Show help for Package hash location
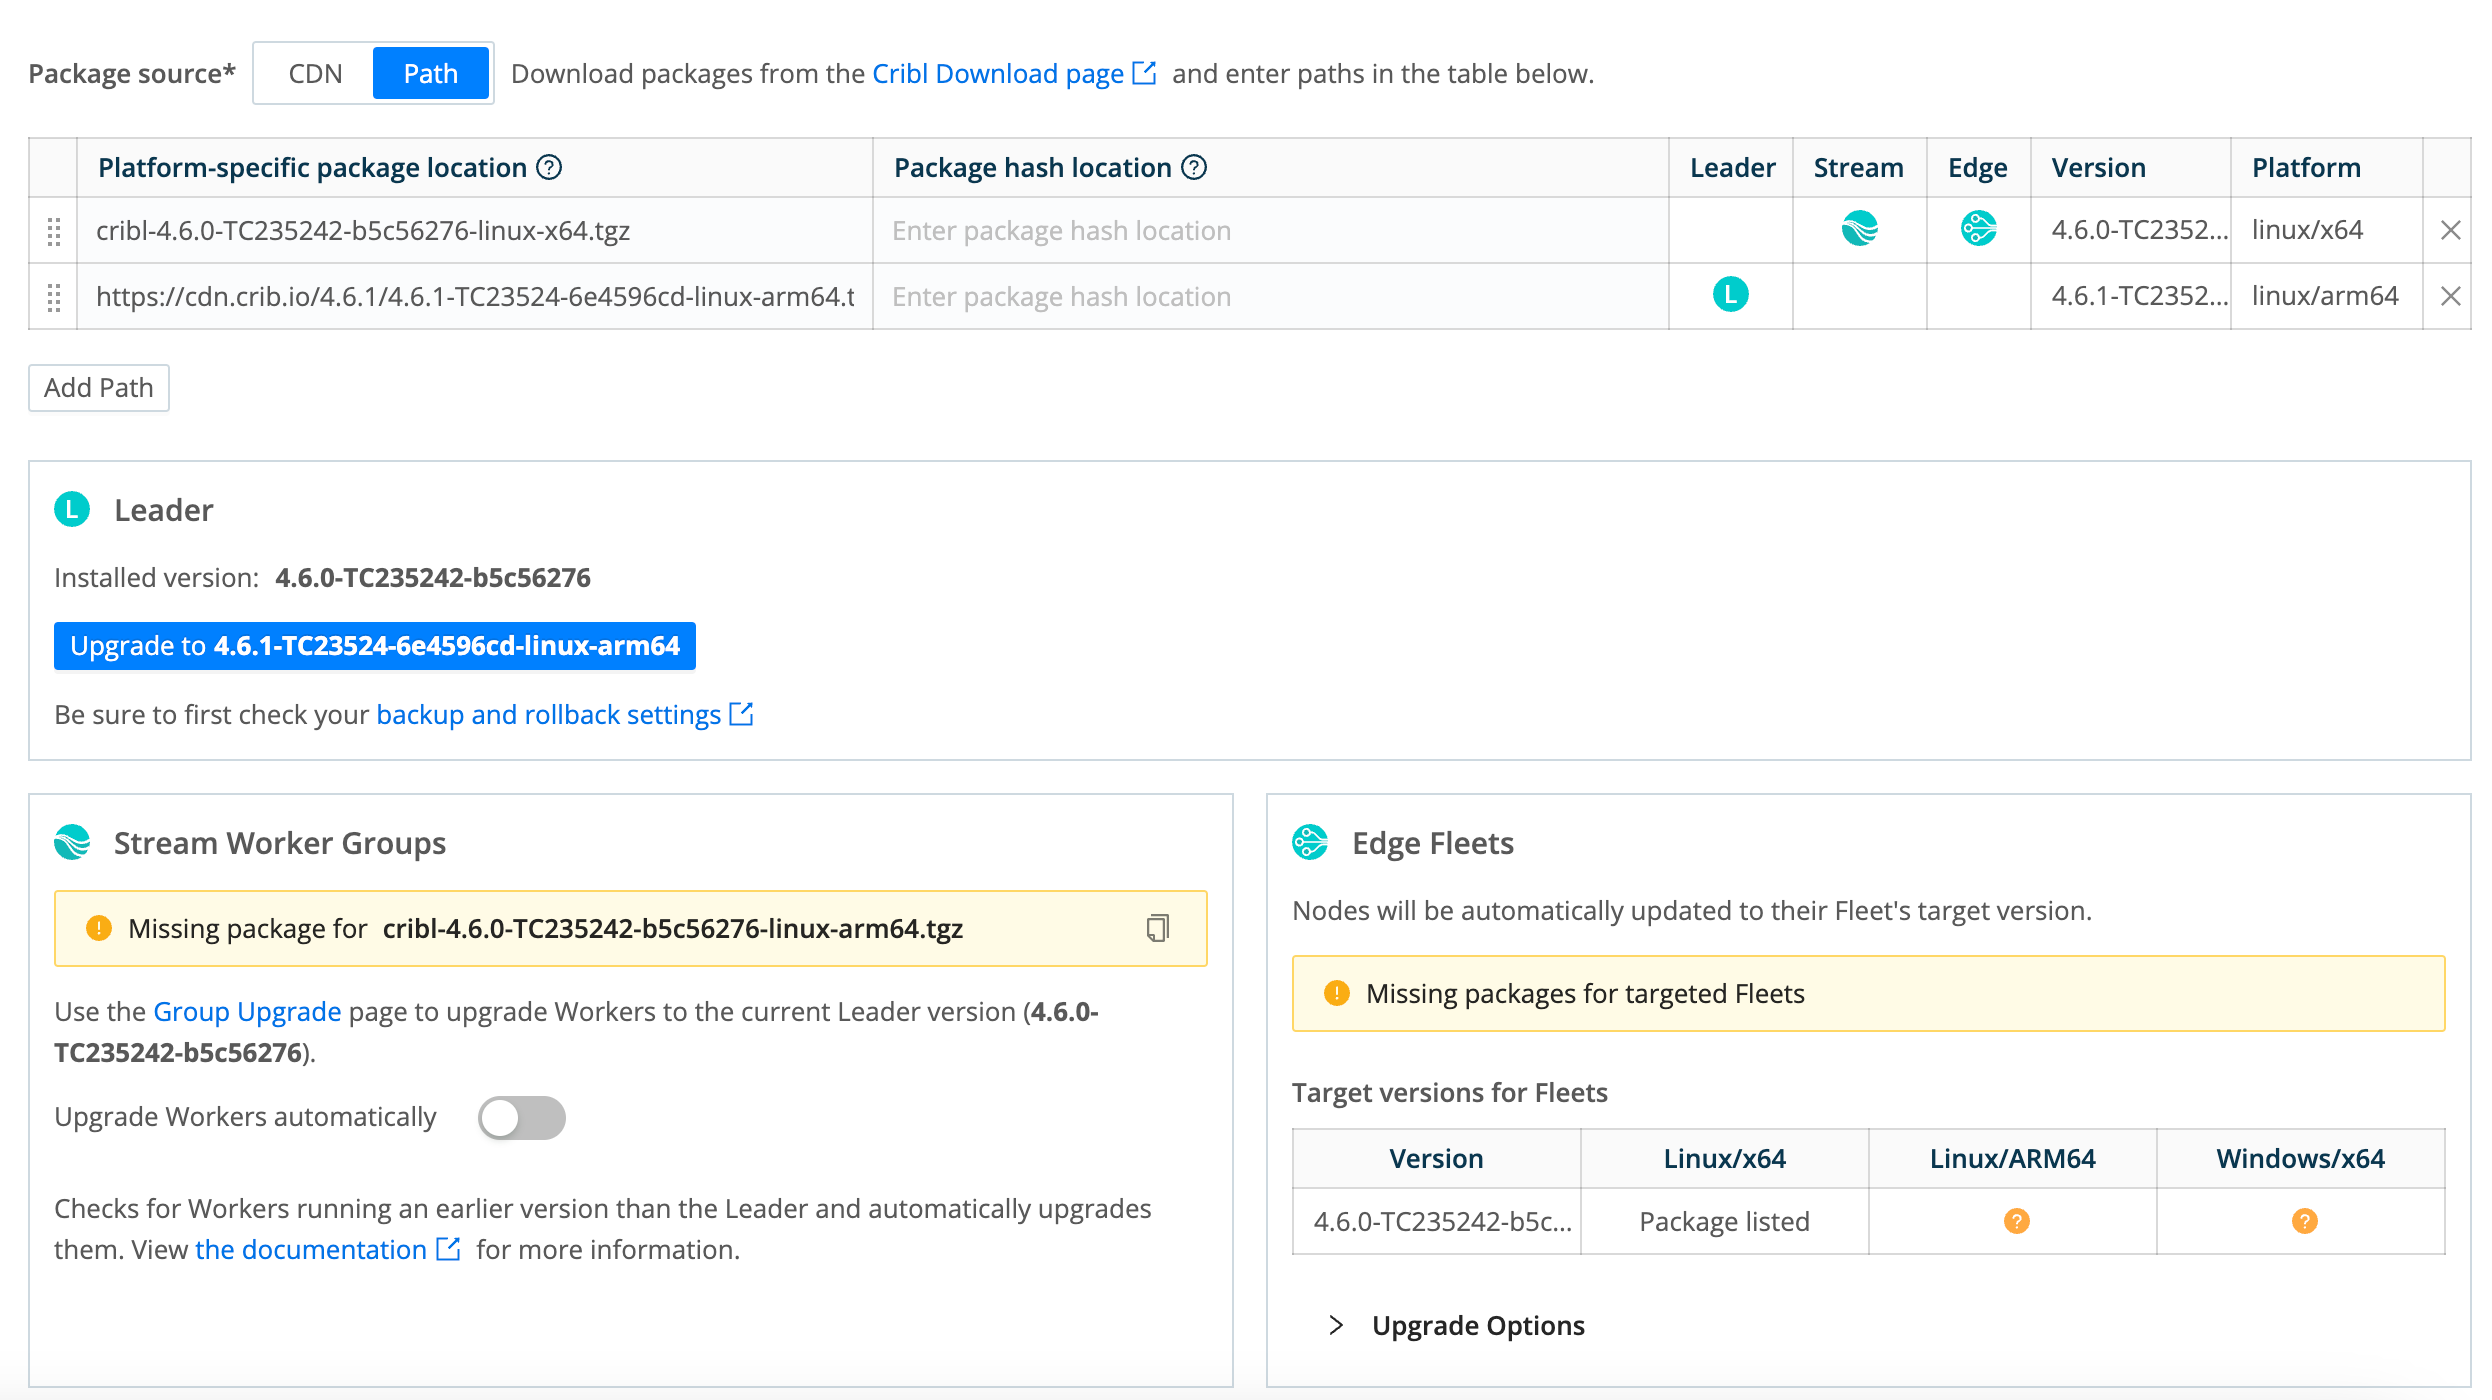Image resolution: width=2492 pixels, height=1400 pixels. pos(1194,167)
